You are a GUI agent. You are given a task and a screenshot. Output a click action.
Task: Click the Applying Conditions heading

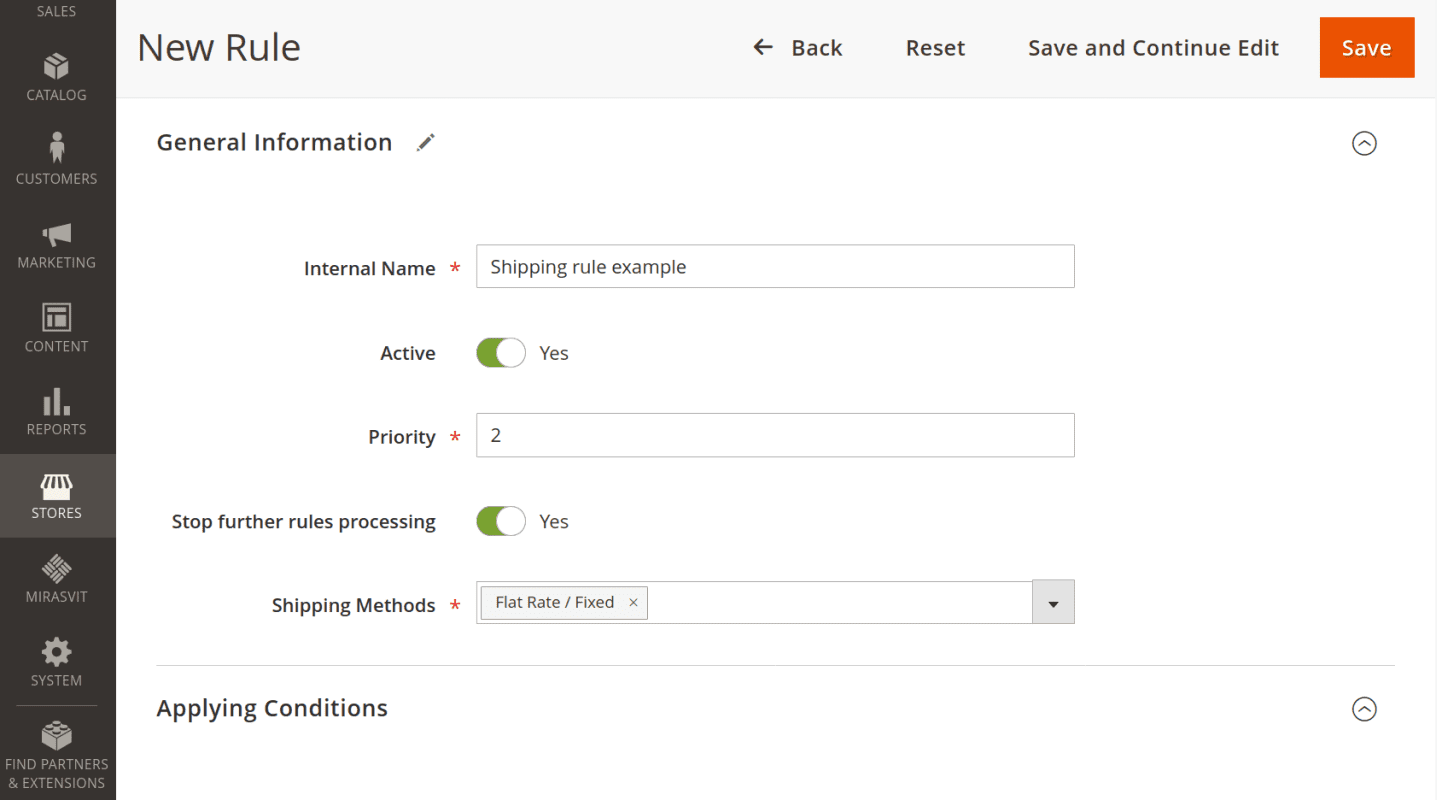pyautogui.click(x=272, y=708)
